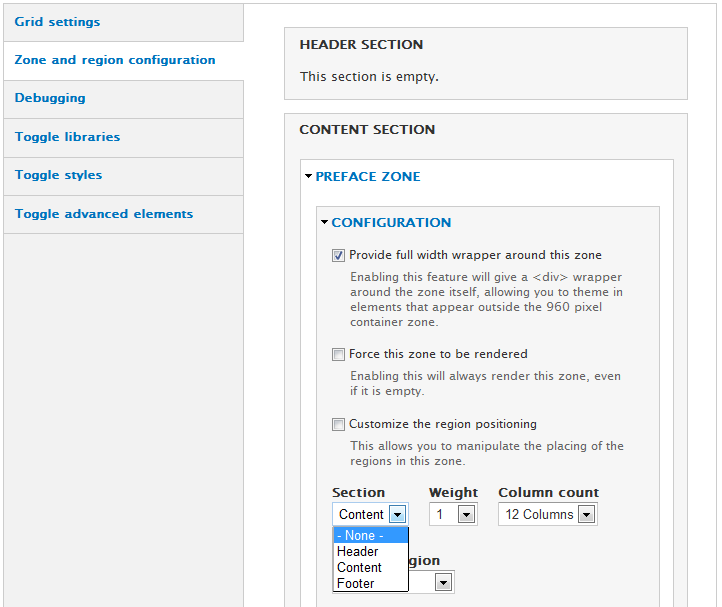Collapse the Configuration fieldset
722x607 pixels.
[x=391, y=223]
